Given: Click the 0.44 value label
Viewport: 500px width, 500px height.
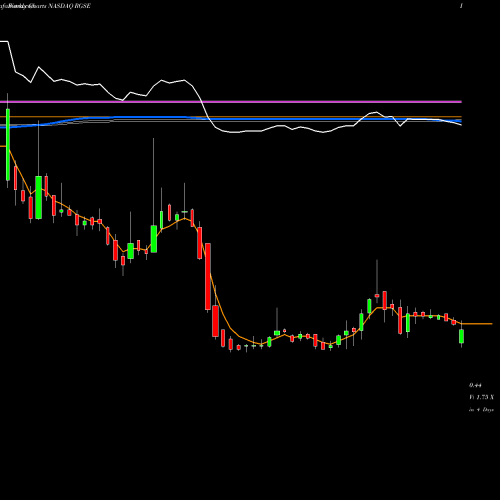Looking at the screenshot, I should pyautogui.click(x=475, y=385).
